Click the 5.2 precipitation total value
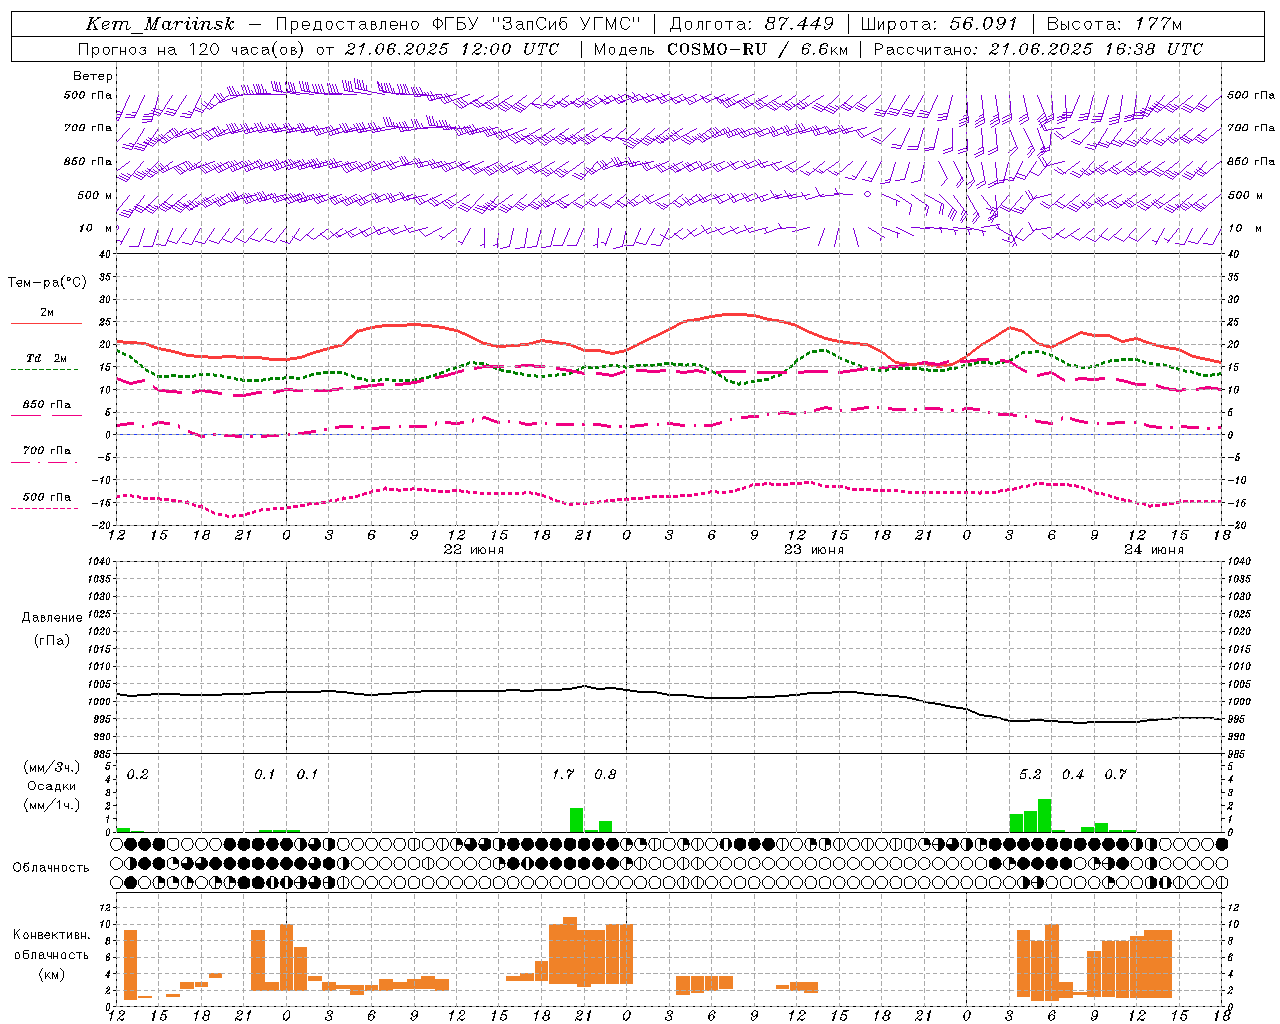Viewport: 1280px width, 1024px height. coord(1030,775)
